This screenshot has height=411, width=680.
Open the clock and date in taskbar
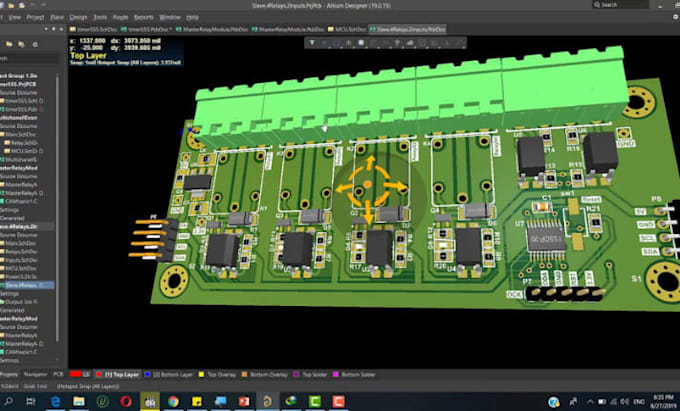(664, 401)
